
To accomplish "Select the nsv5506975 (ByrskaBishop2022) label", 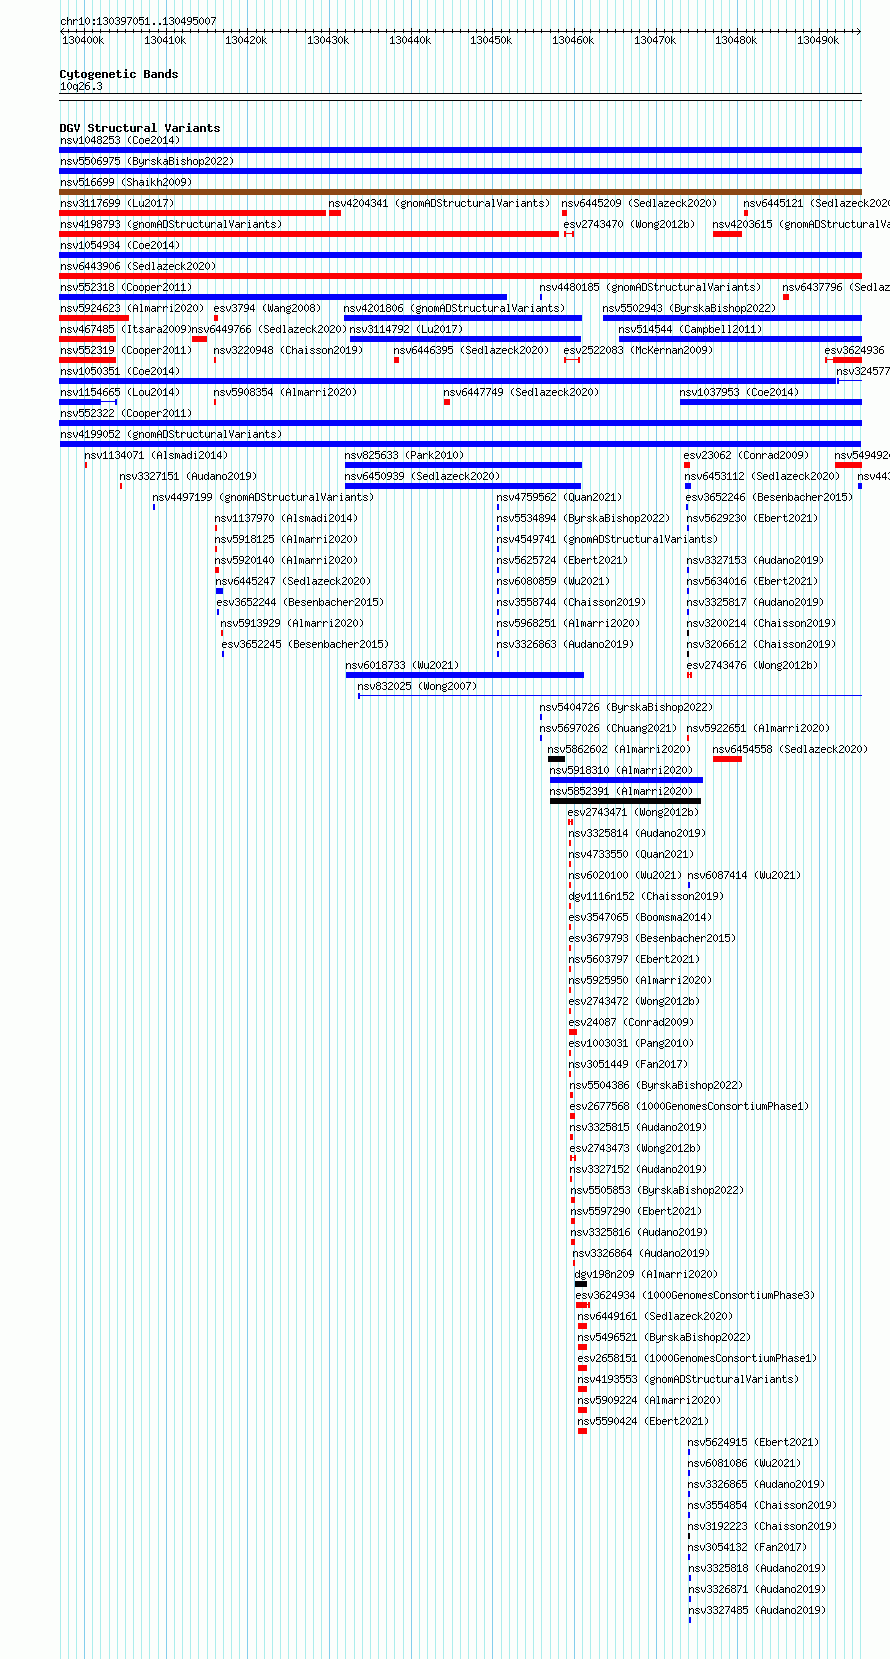I will [147, 161].
